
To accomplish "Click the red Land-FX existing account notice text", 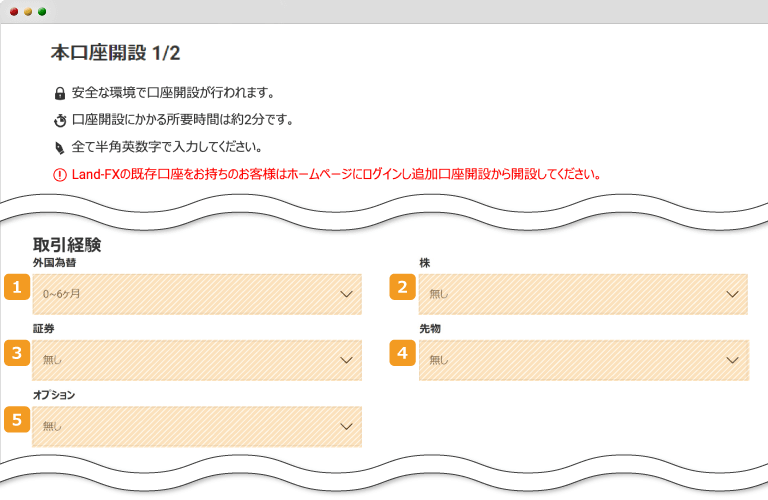I will pyautogui.click(x=336, y=174).
